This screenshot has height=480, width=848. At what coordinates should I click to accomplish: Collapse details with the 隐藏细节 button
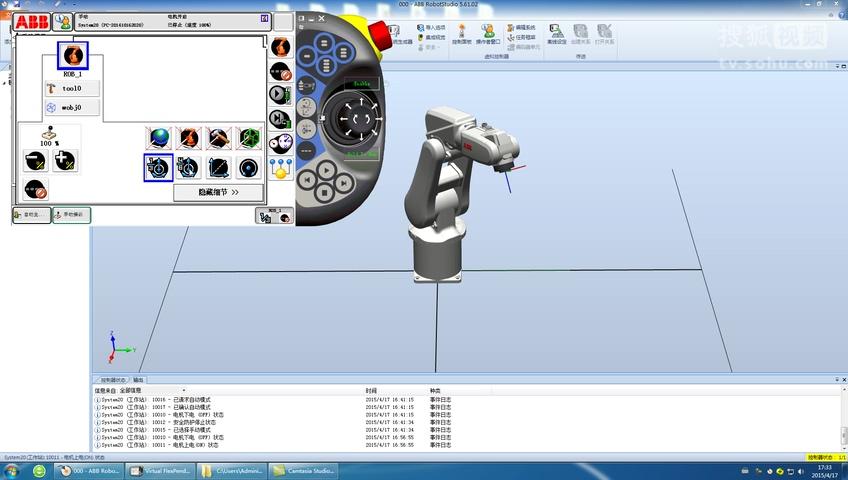(218, 192)
